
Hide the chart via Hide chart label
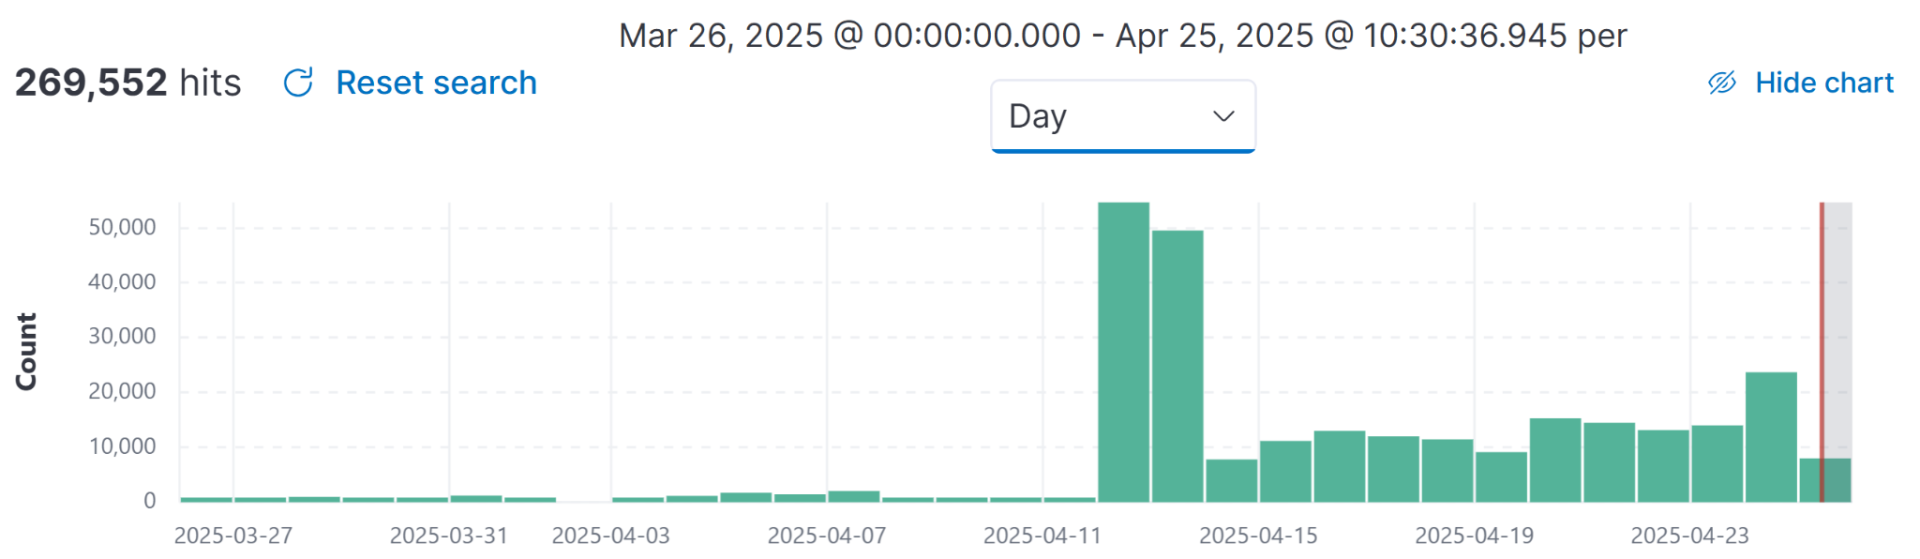click(x=1824, y=83)
